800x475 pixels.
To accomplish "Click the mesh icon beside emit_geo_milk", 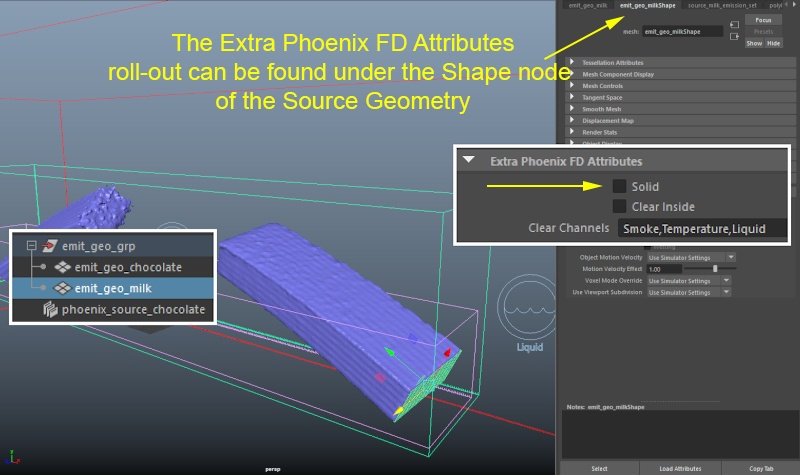I will 62,288.
